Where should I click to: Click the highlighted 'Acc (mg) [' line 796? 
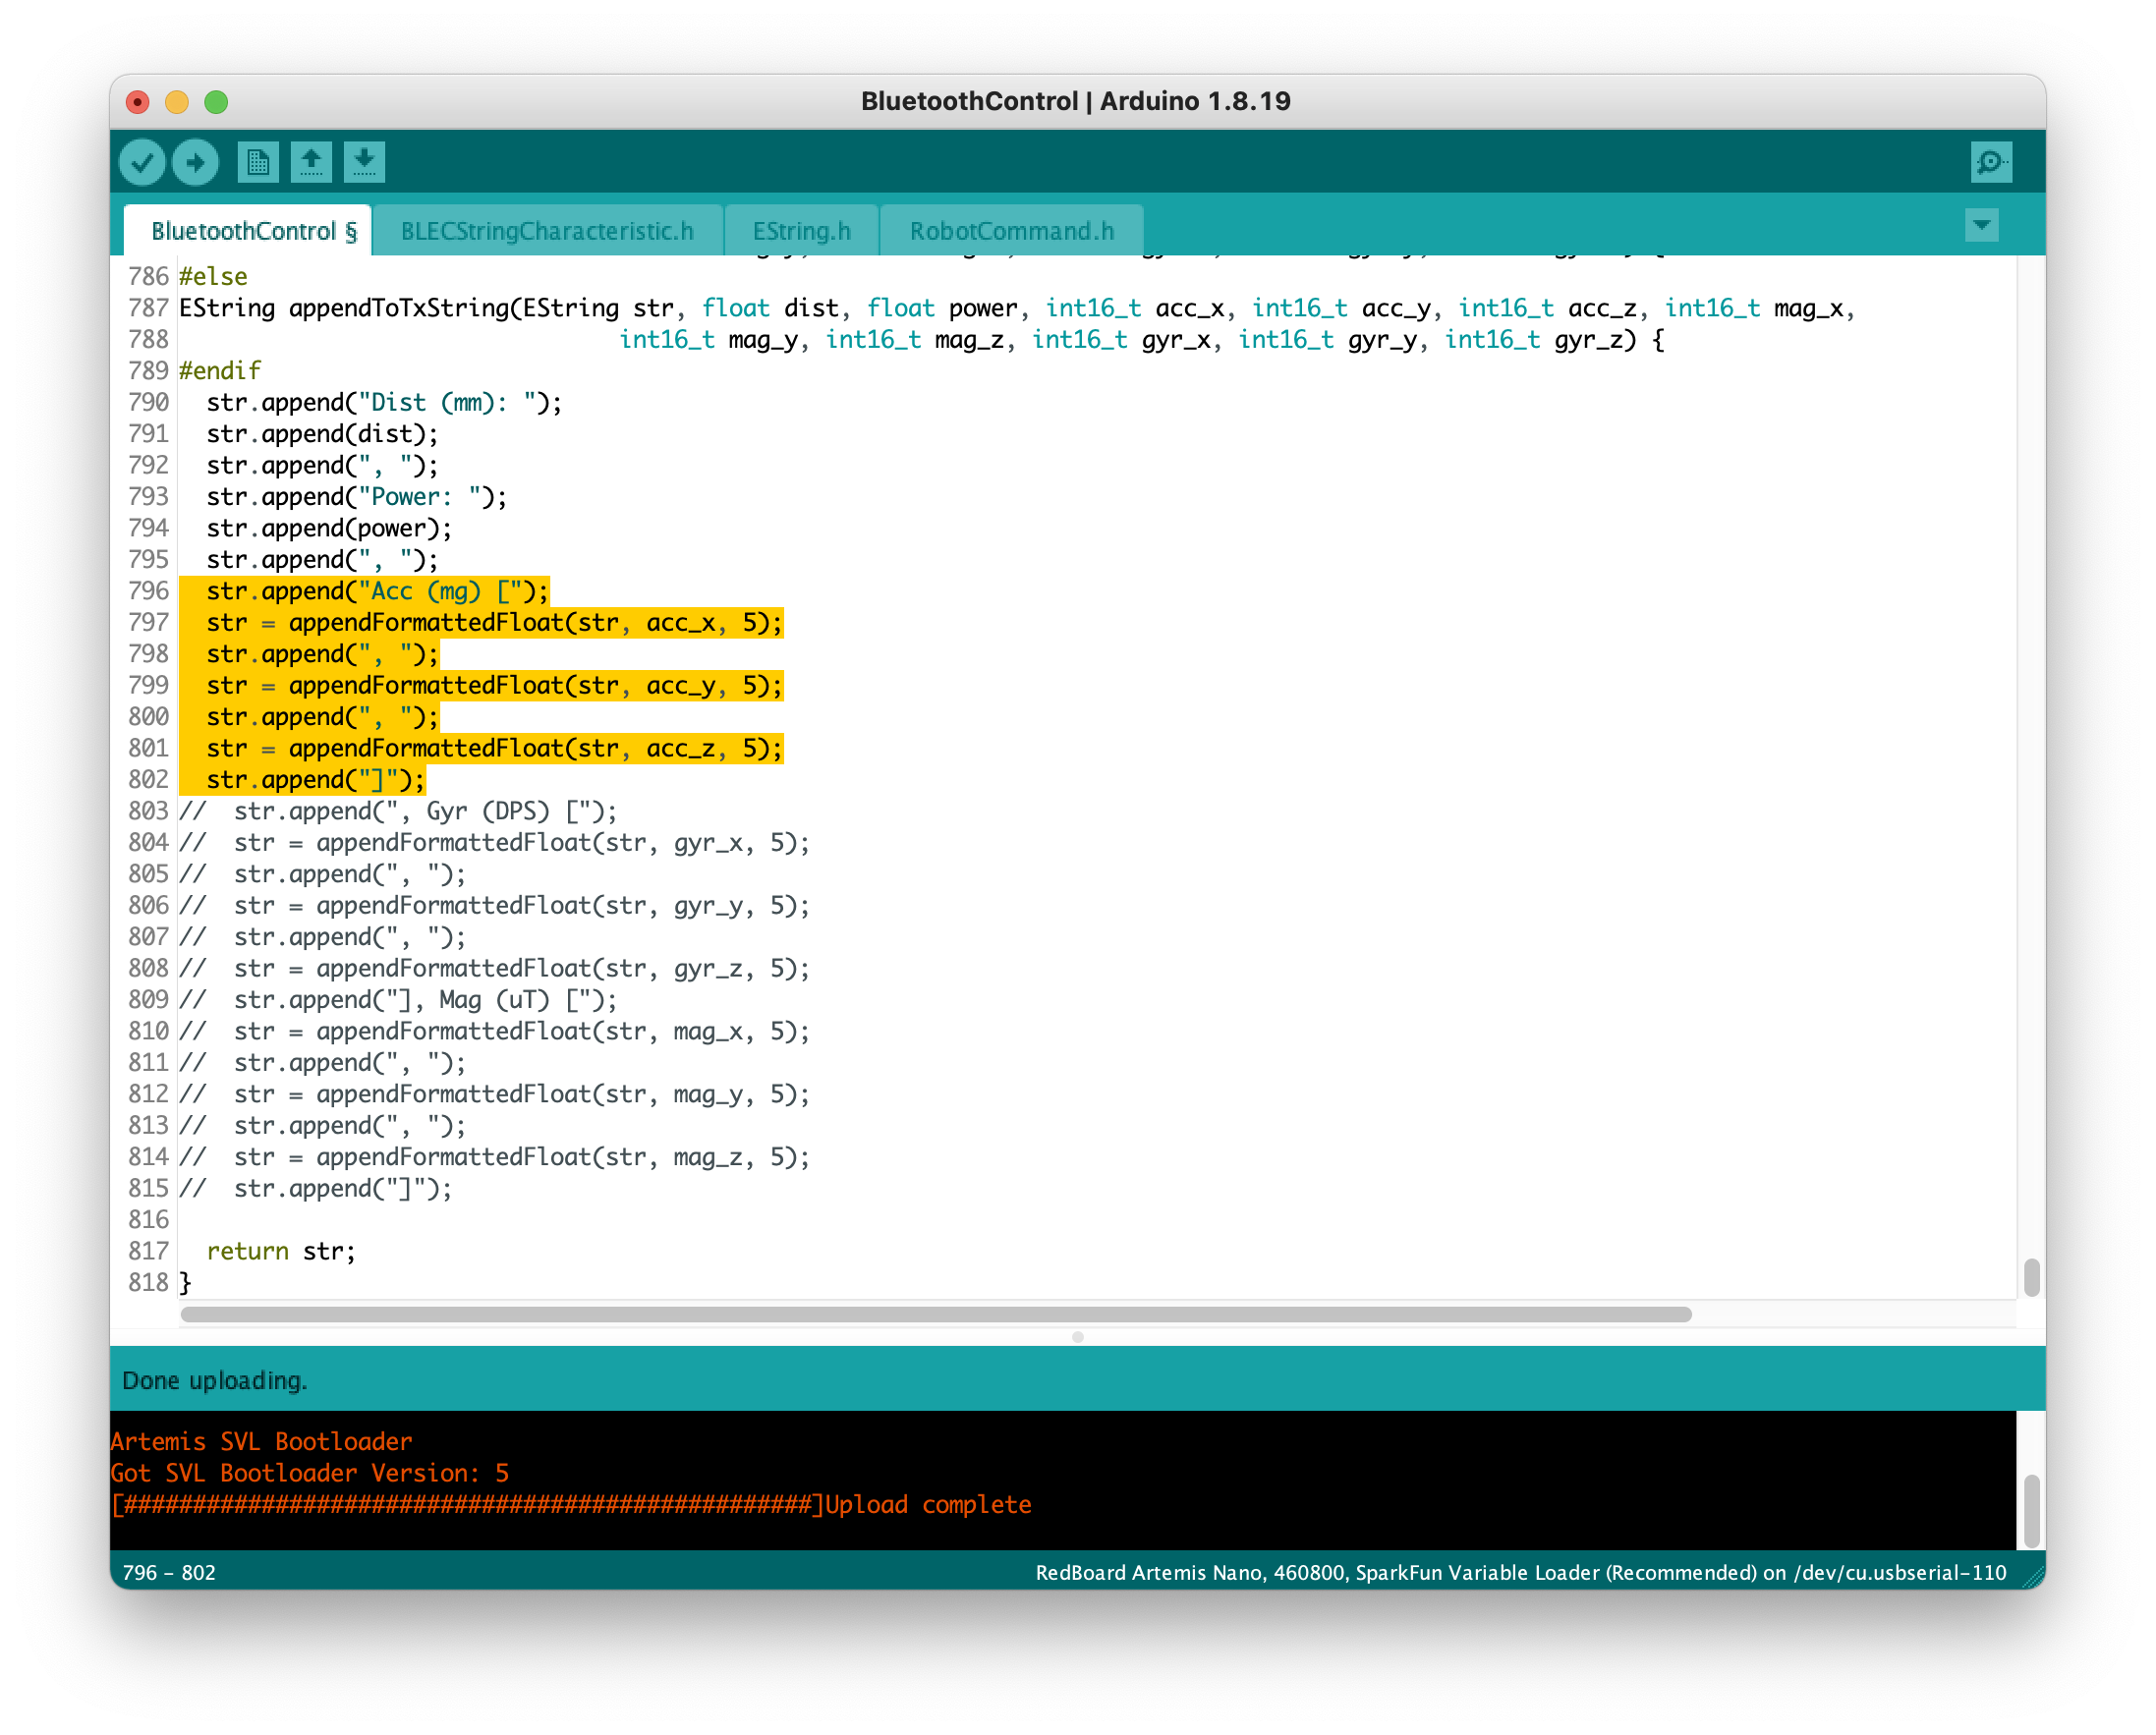[378, 591]
